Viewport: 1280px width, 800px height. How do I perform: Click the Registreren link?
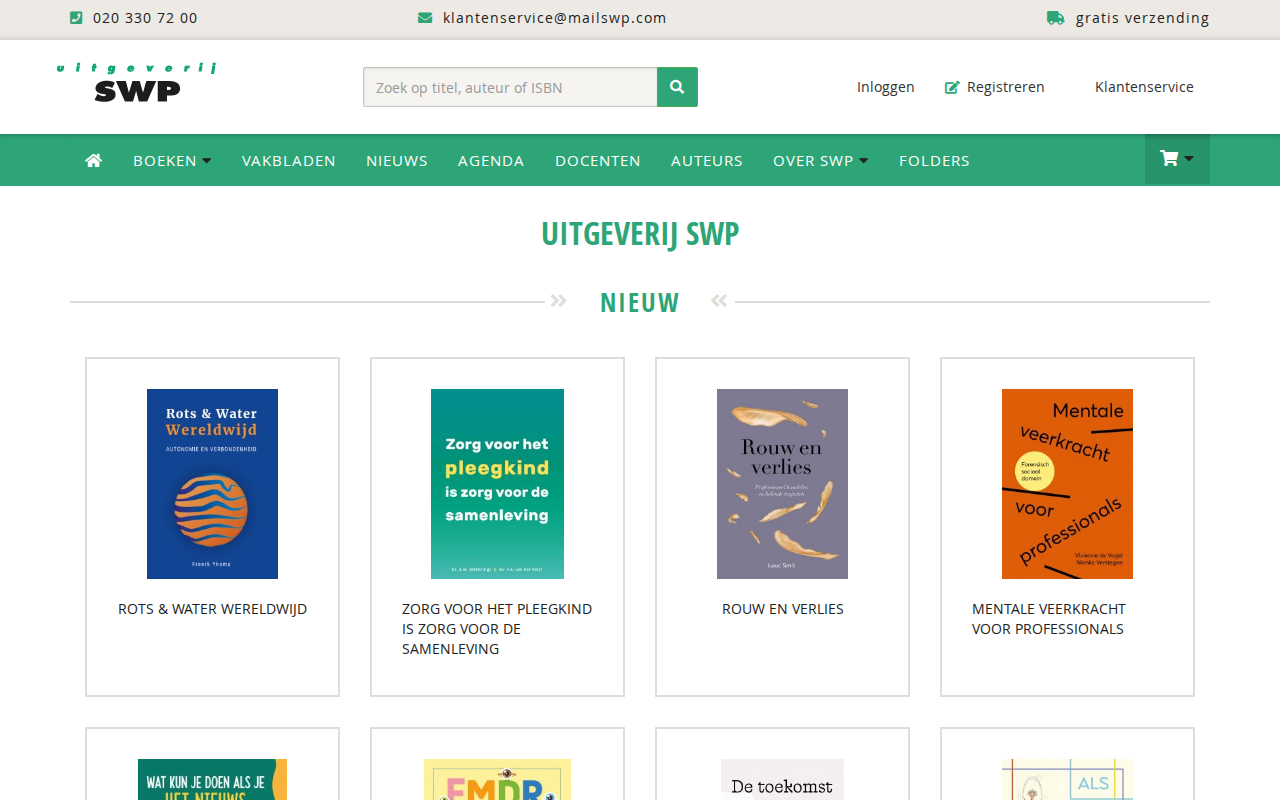tap(1006, 87)
